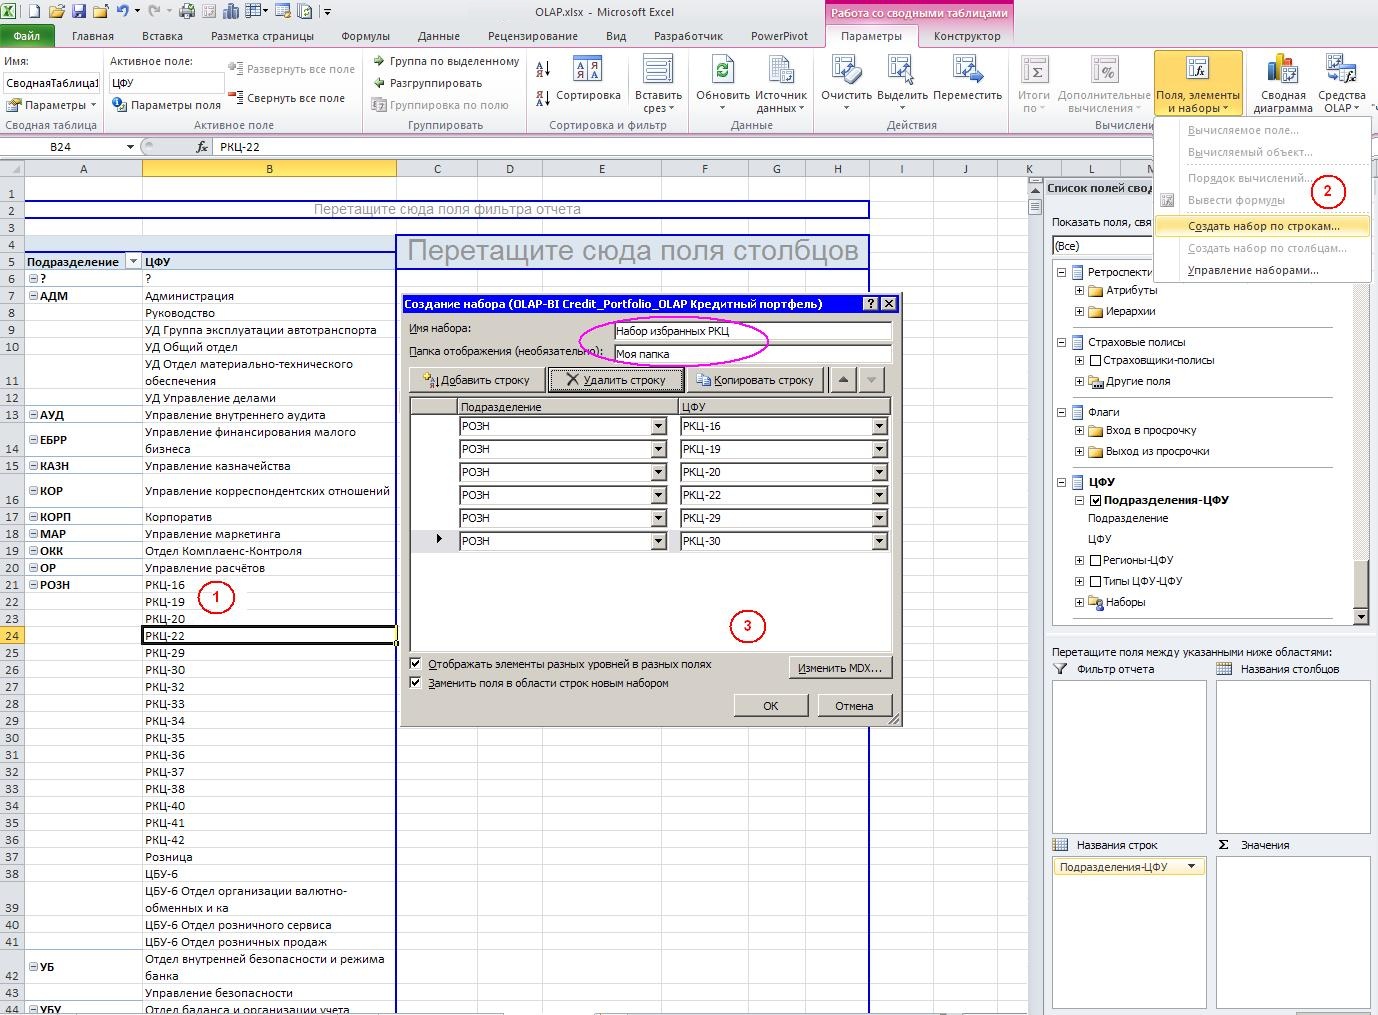
Task: Open ЦФУ dropdown showing РКЦ-30
Action: pyautogui.click(x=879, y=541)
